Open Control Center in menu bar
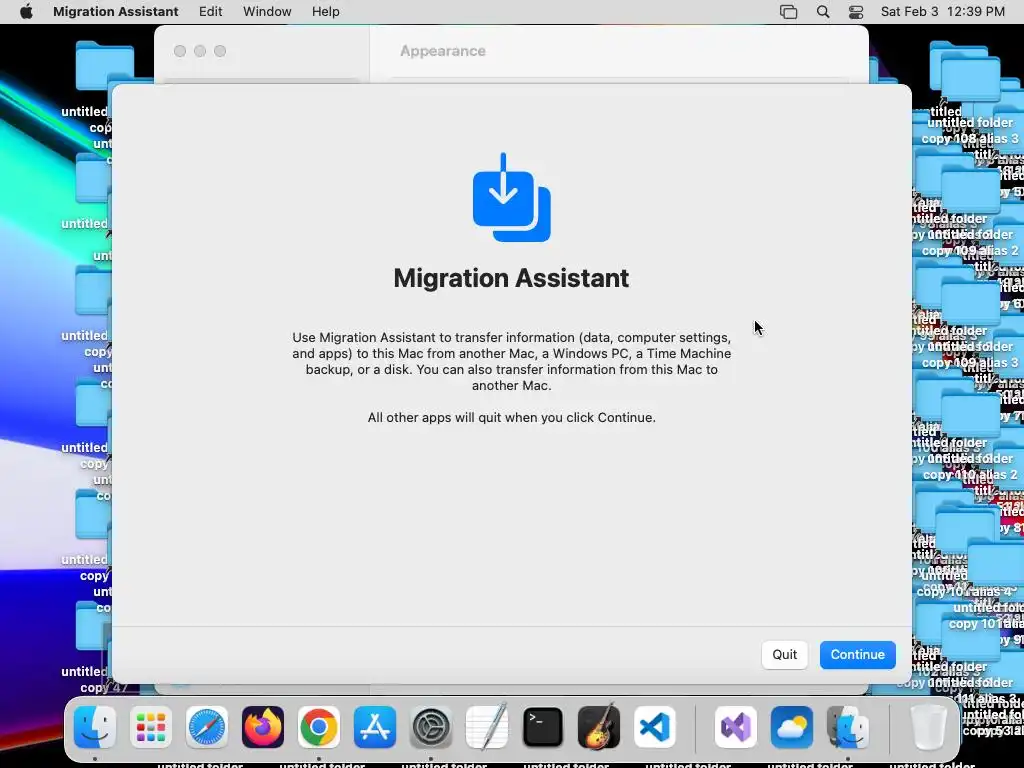Screen dimensions: 1024x768 click(x=856, y=12)
